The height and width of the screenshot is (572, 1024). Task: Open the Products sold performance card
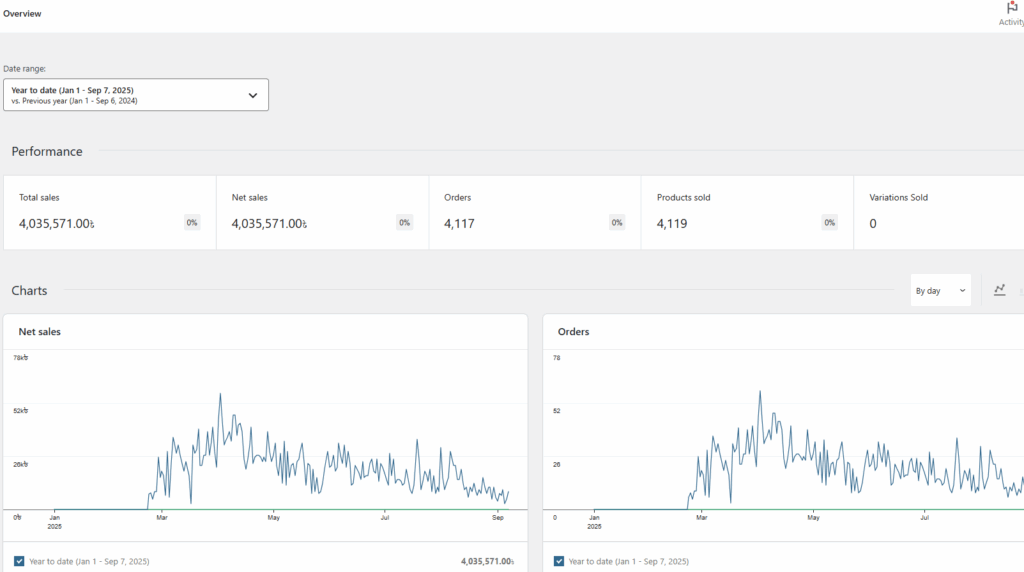(x=747, y=212)
